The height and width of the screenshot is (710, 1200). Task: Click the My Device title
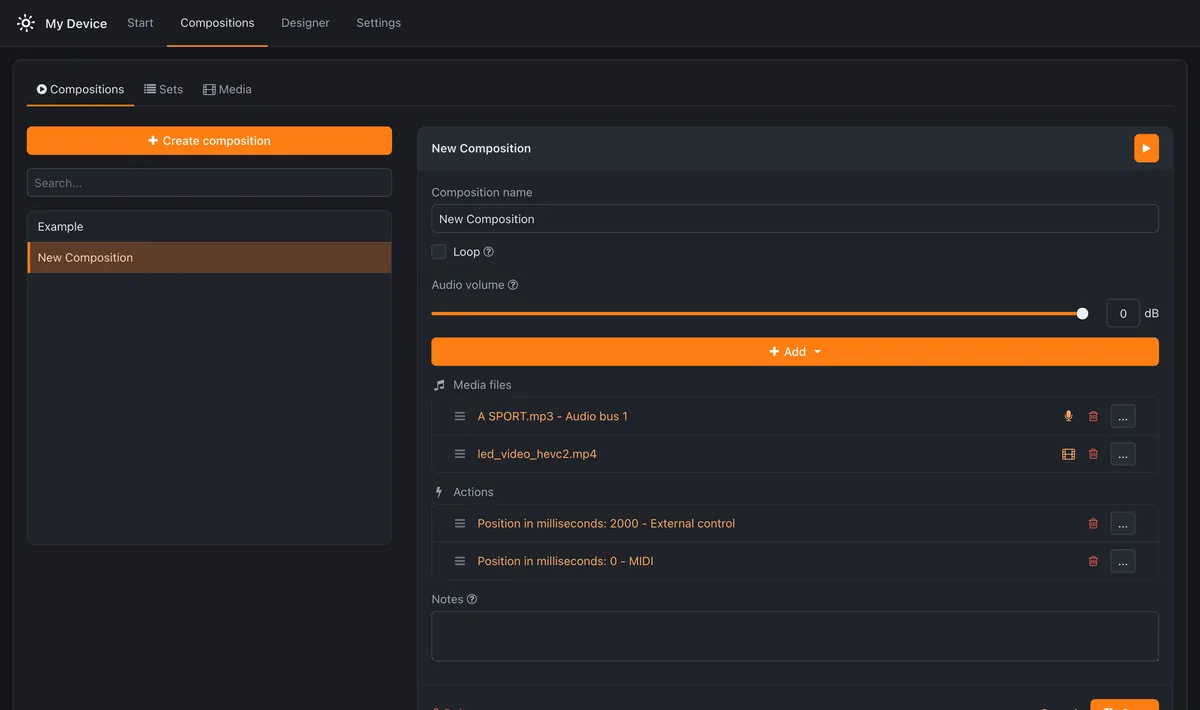click(x=76, y=24)
